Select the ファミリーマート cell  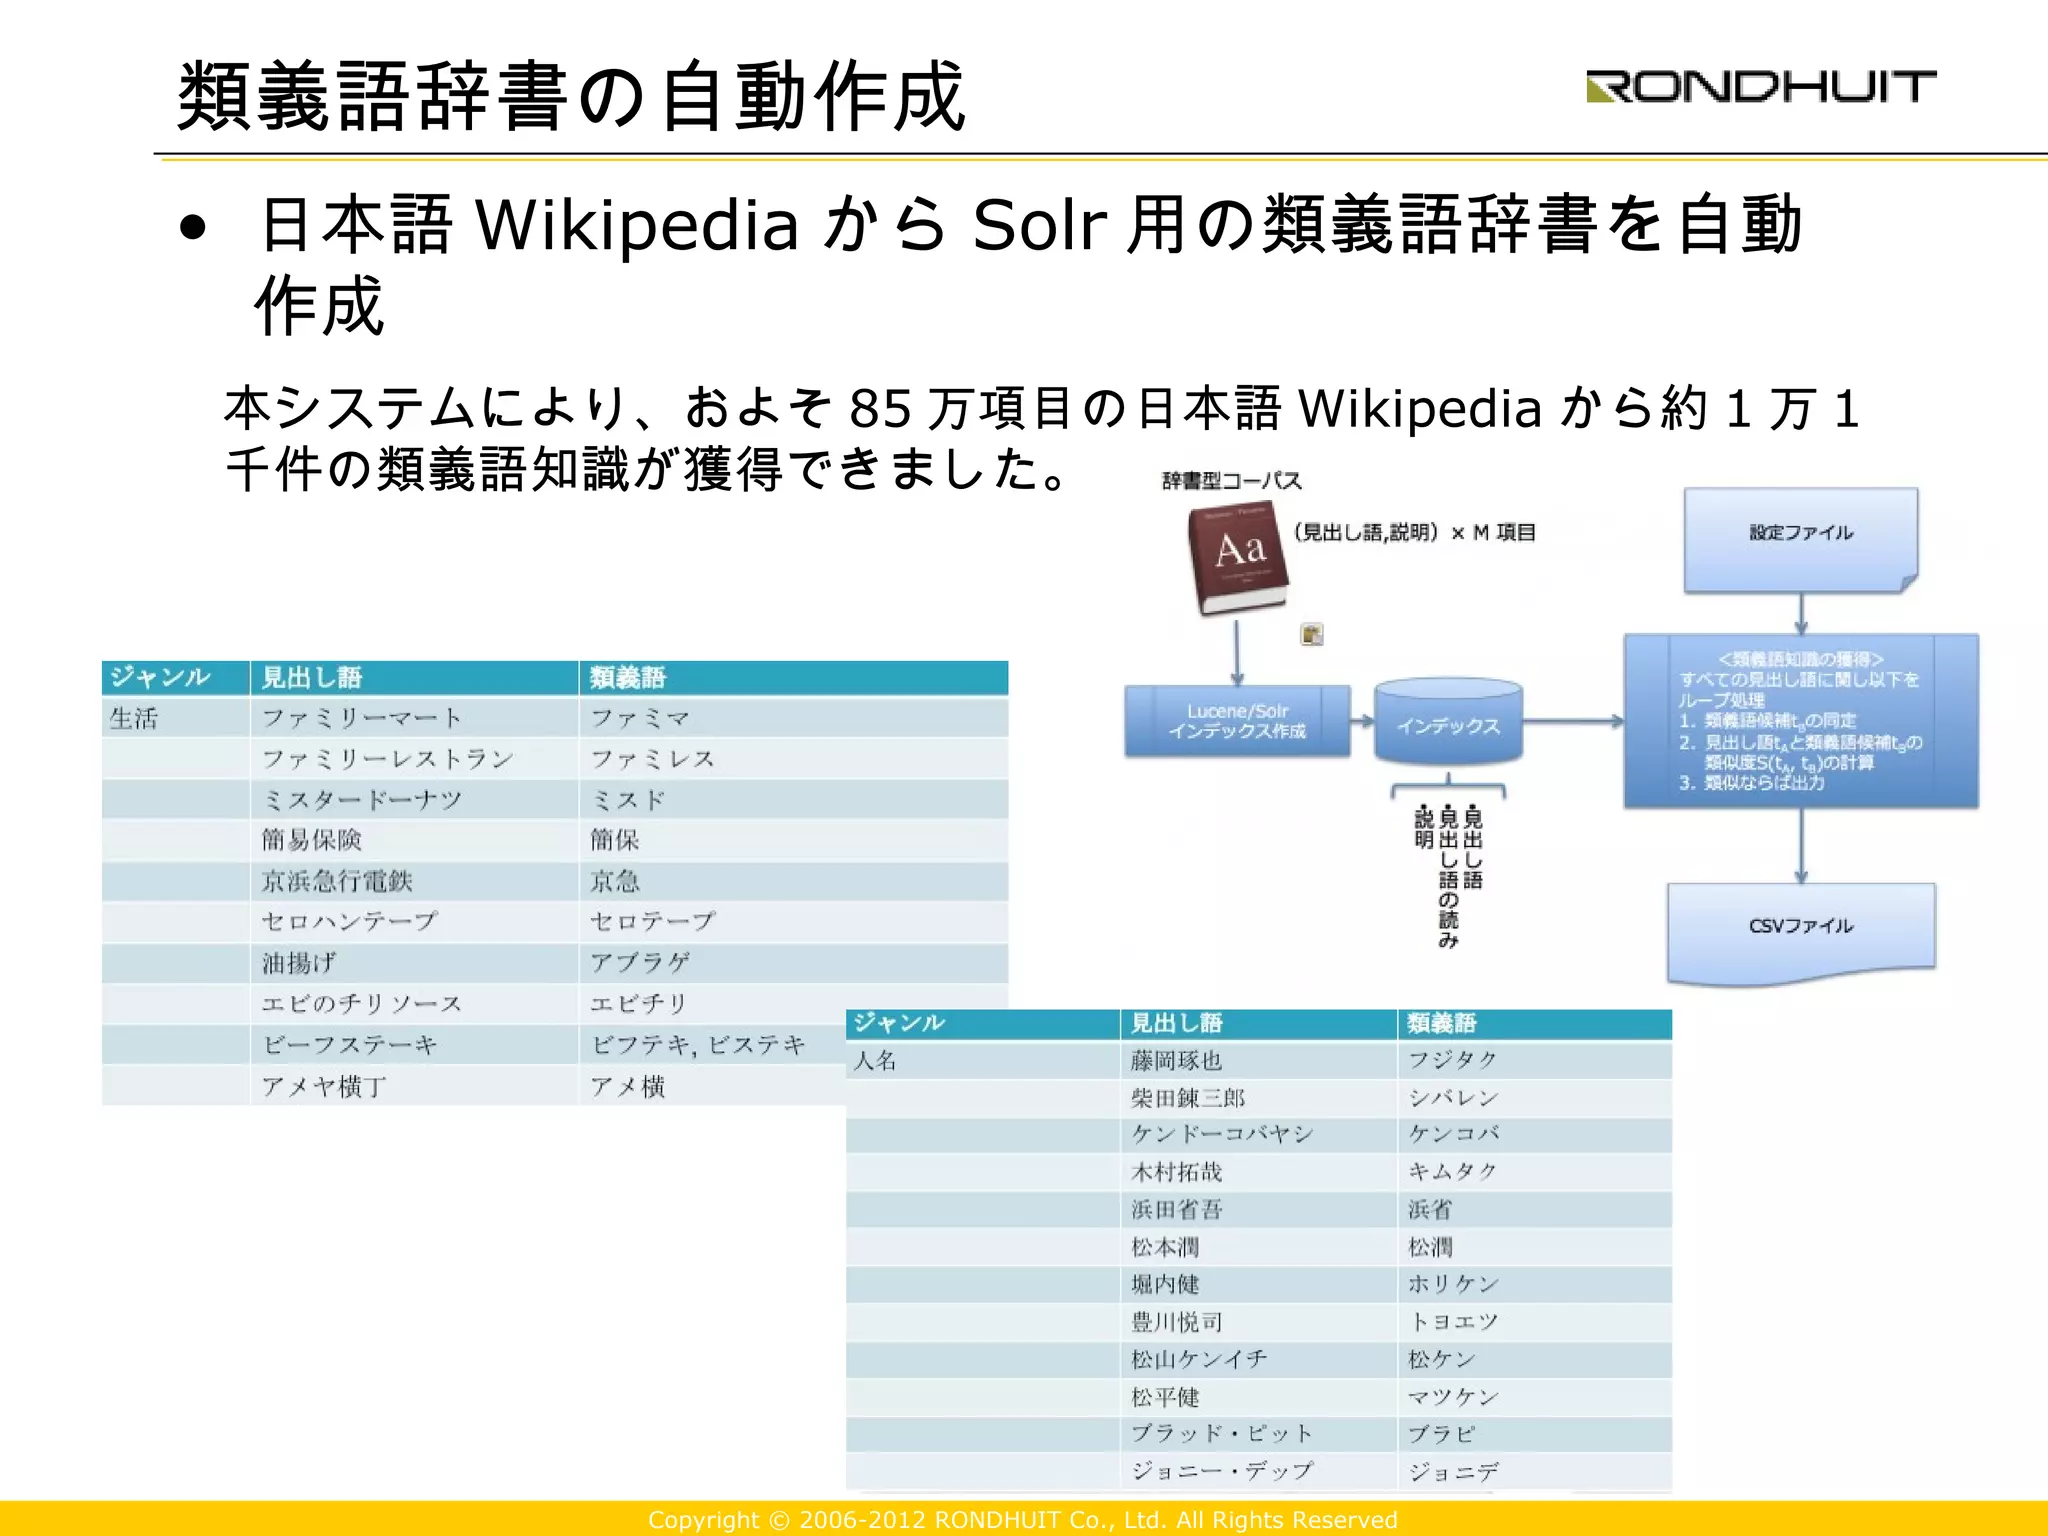[414, 718]
